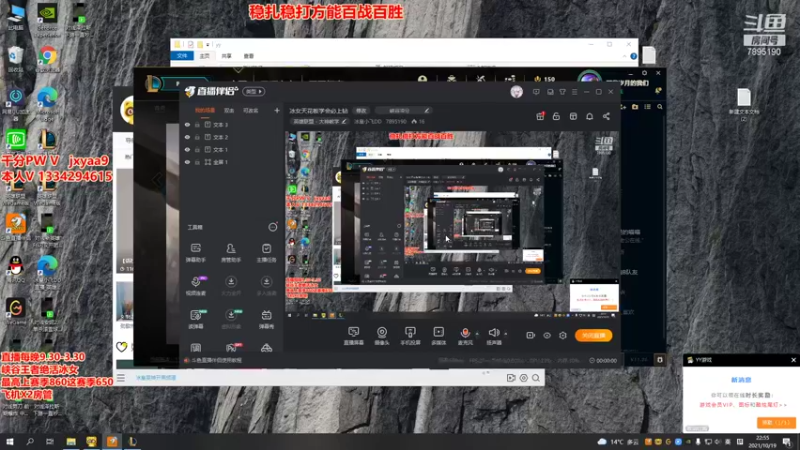Add 多媒体 multimedia source
This screenshot has height=450, width=800.
click(438, 336)
